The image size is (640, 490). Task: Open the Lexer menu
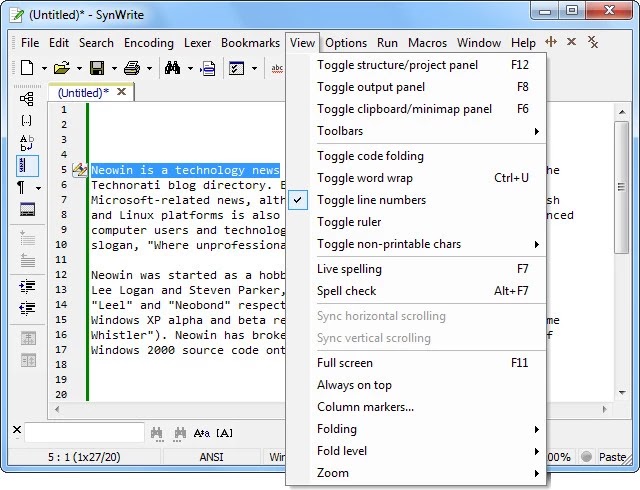[198, 42]
